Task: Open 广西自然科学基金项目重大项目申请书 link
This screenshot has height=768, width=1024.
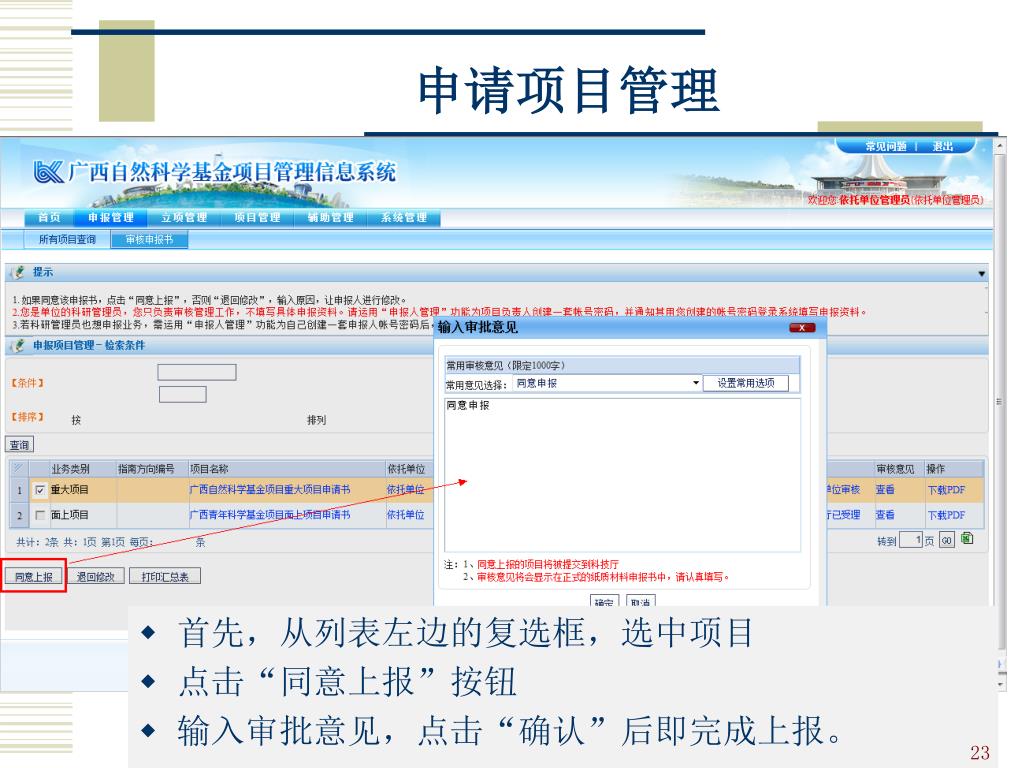Action: [270, 490]
